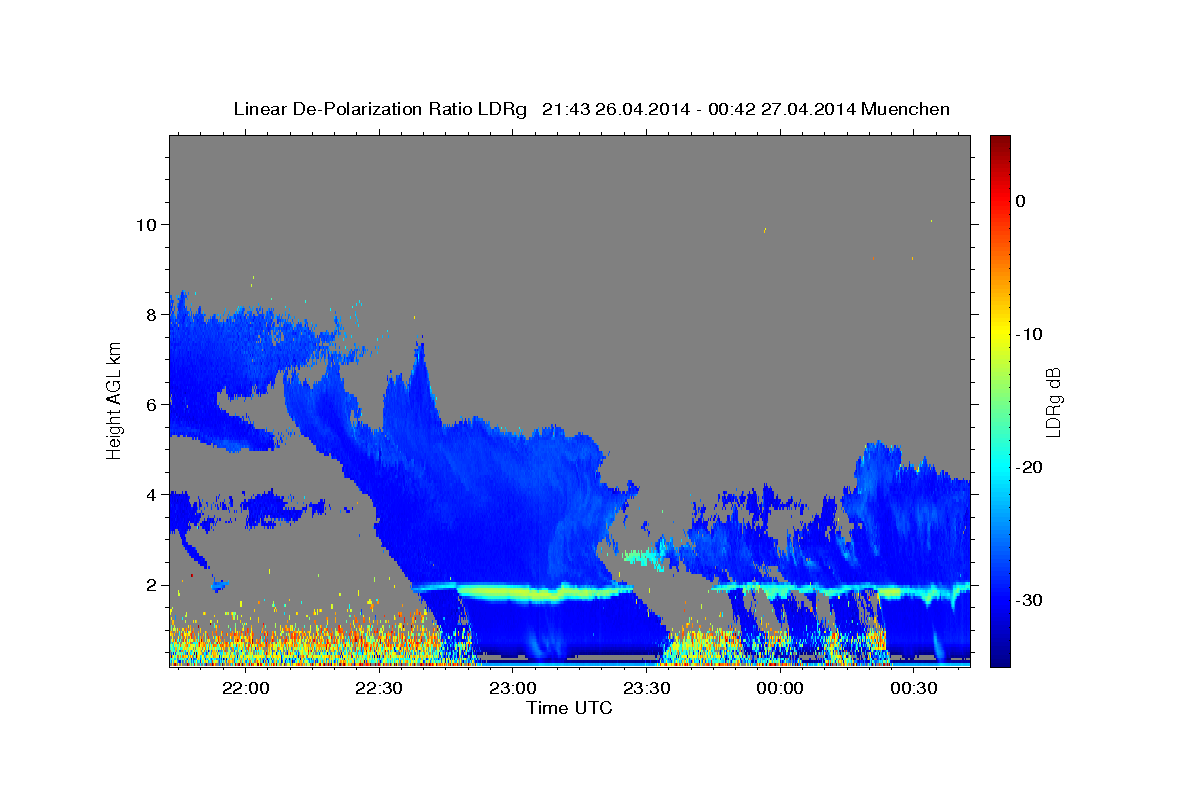Select the 00:30 time tick label
The width and height of the screenshot is (1200, 800).
[x=914, y=688]
